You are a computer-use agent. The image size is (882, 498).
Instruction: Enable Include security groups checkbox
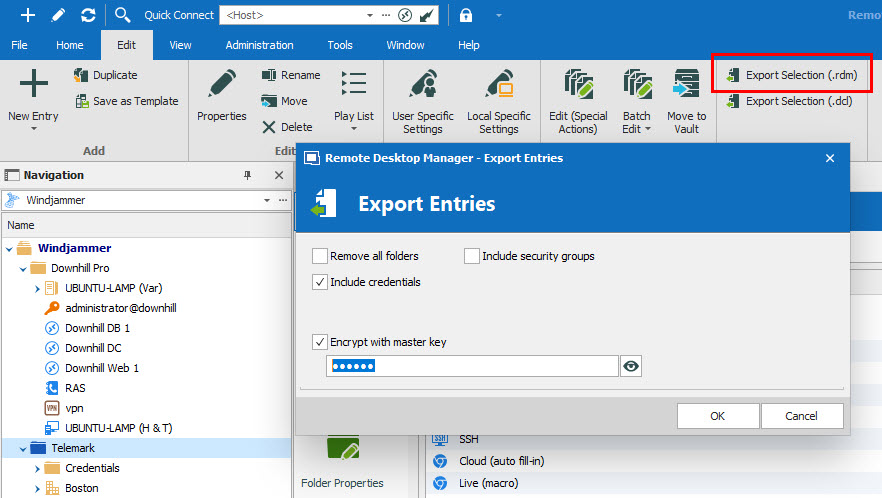[472, 256]
